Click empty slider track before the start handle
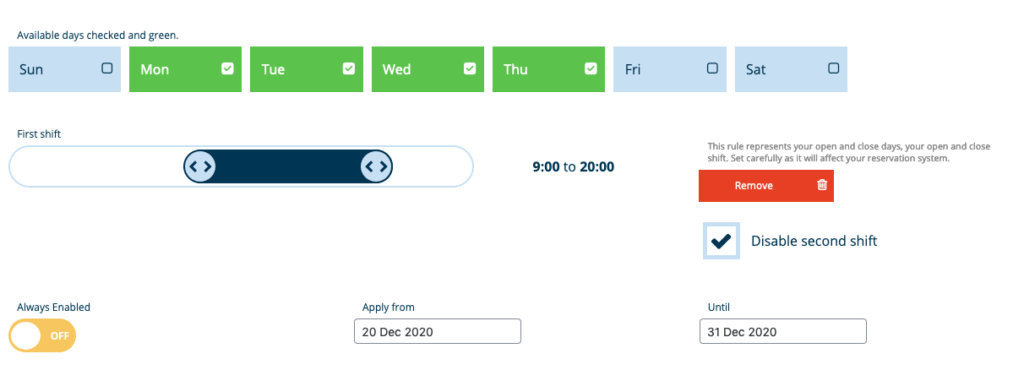The height and width of the screenshot is (381, 1024). pos(98,167)
